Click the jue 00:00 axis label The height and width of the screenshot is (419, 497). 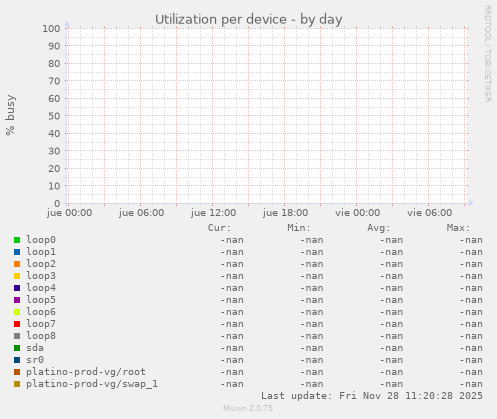(x=69, y=213)
